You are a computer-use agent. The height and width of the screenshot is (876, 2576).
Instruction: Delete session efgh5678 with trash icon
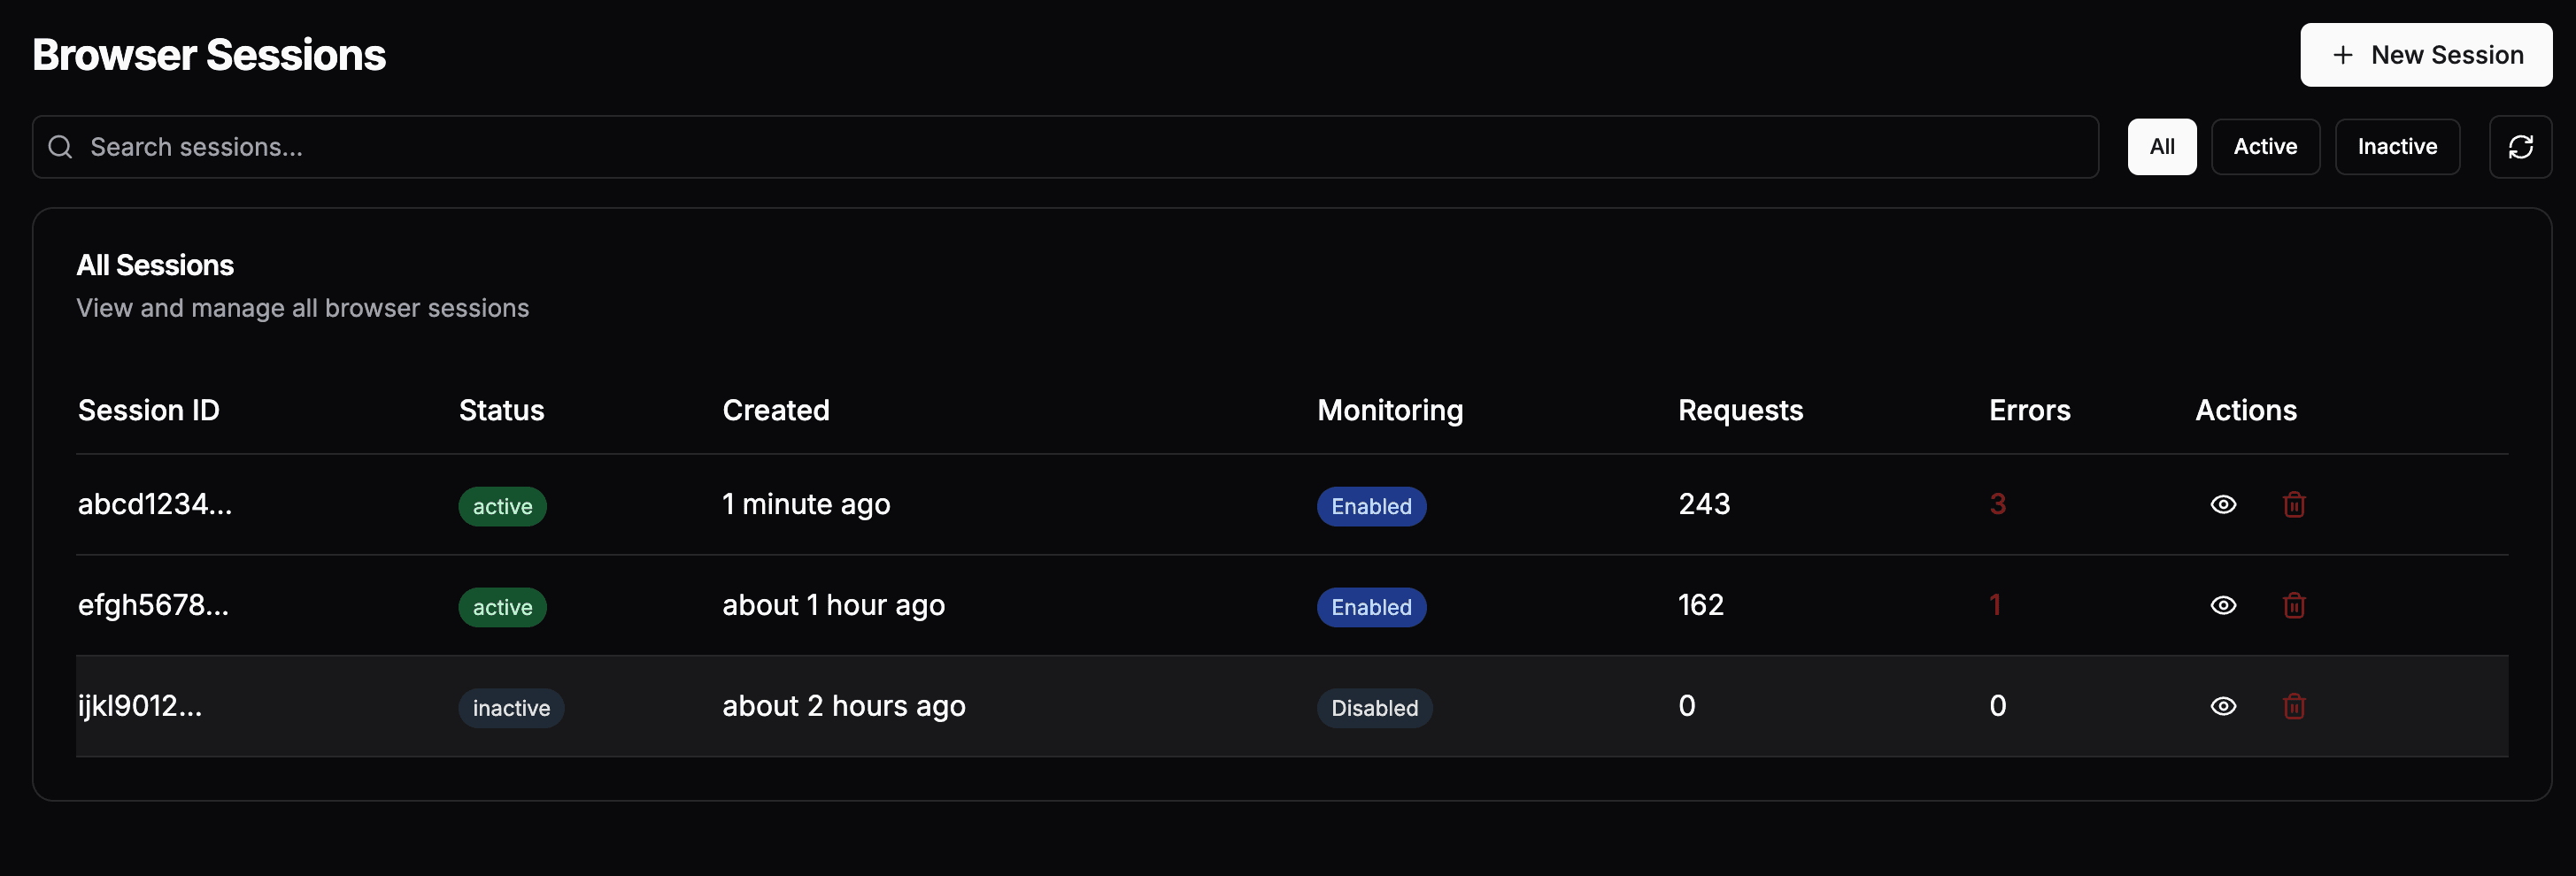pyautogui.click(x=2294, y=605)
